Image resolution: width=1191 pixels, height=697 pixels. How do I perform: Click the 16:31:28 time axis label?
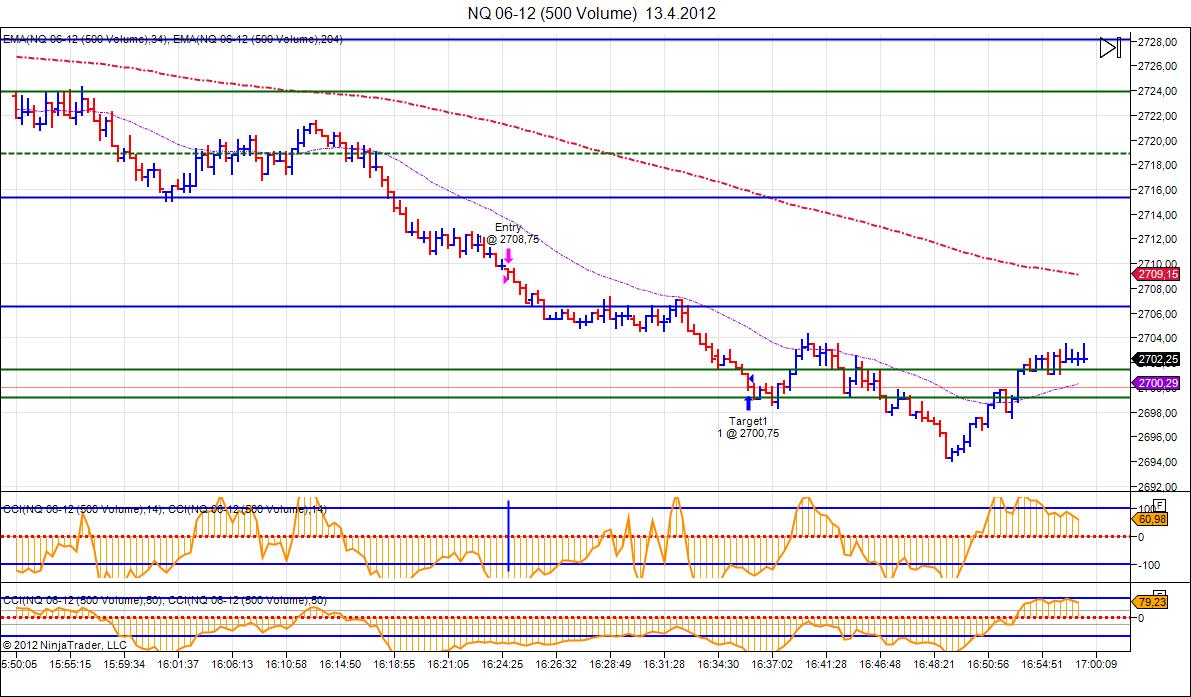[664, 664]
